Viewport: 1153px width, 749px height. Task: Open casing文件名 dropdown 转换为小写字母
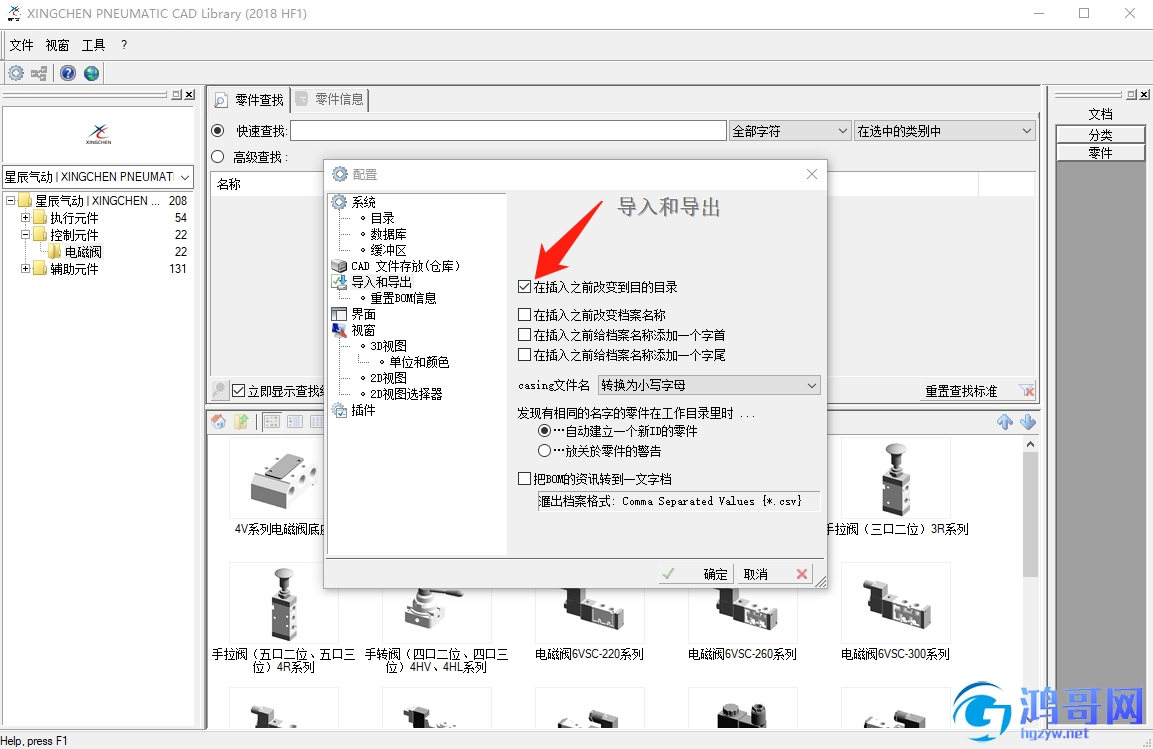pos(709,385)
